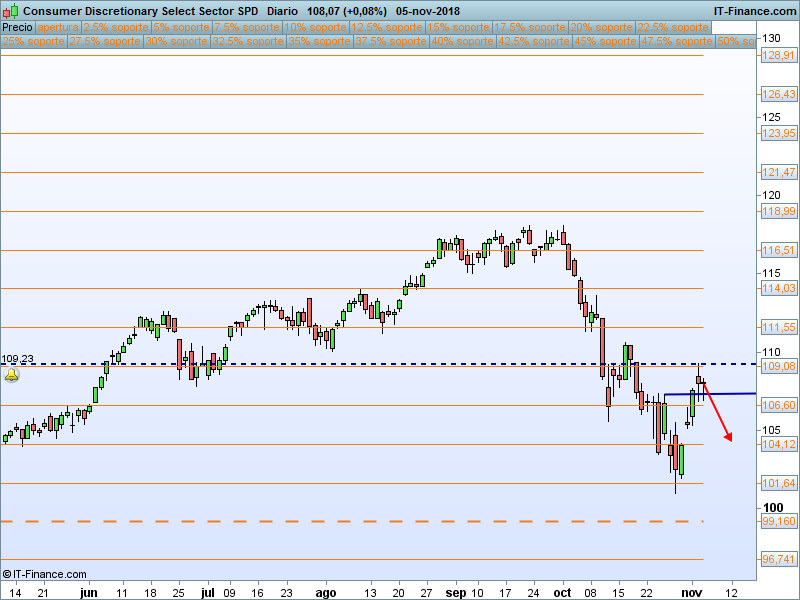
Task: Click the Diario timeframe text in title
Action: click(282, 11)
